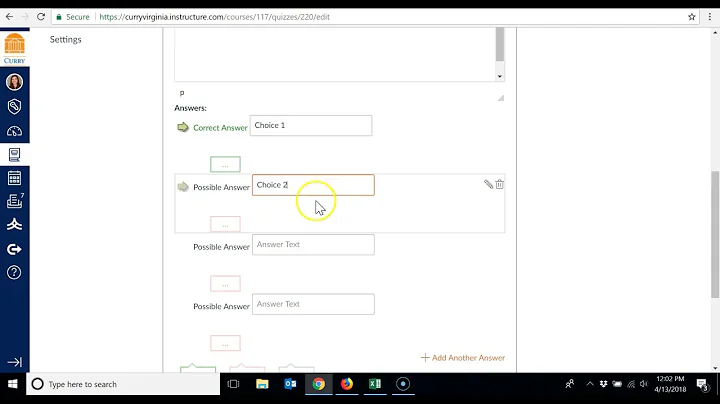Open People icon on taskbar
Image resolution: width=720 pixels, height=404 pixels.
coord(570,384)
